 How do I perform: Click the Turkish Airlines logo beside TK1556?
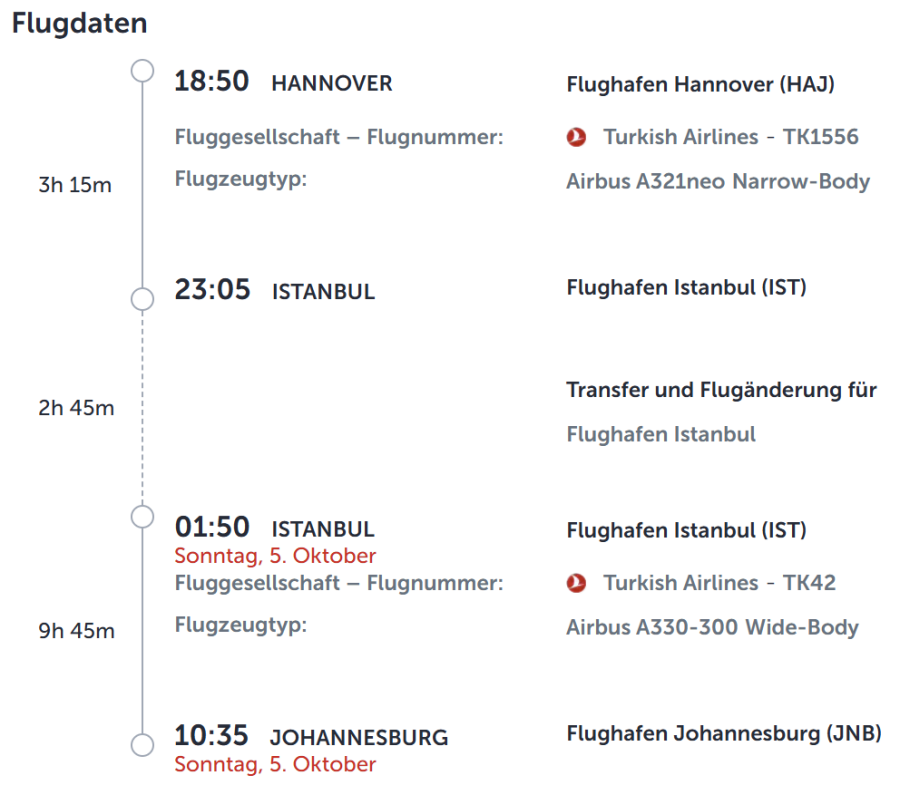point(576,138)
